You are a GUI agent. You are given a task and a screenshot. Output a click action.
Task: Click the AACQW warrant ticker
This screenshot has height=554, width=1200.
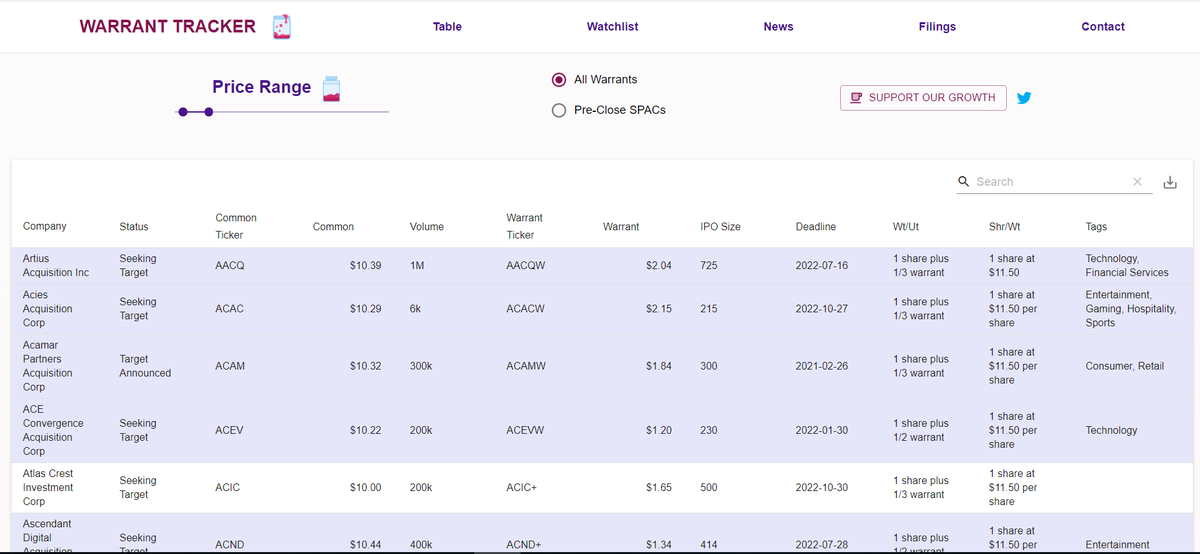[x=526, y=266]
